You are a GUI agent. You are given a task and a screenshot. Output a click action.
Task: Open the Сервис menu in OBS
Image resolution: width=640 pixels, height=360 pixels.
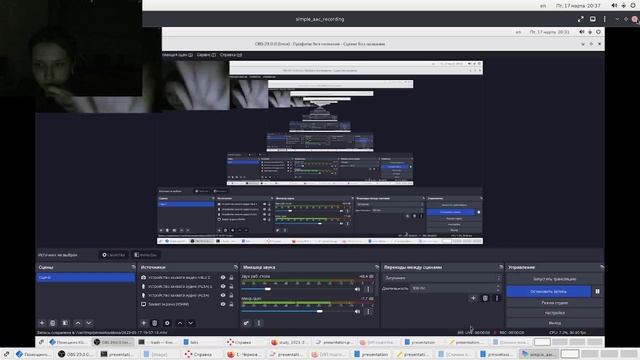coord(206,55)
